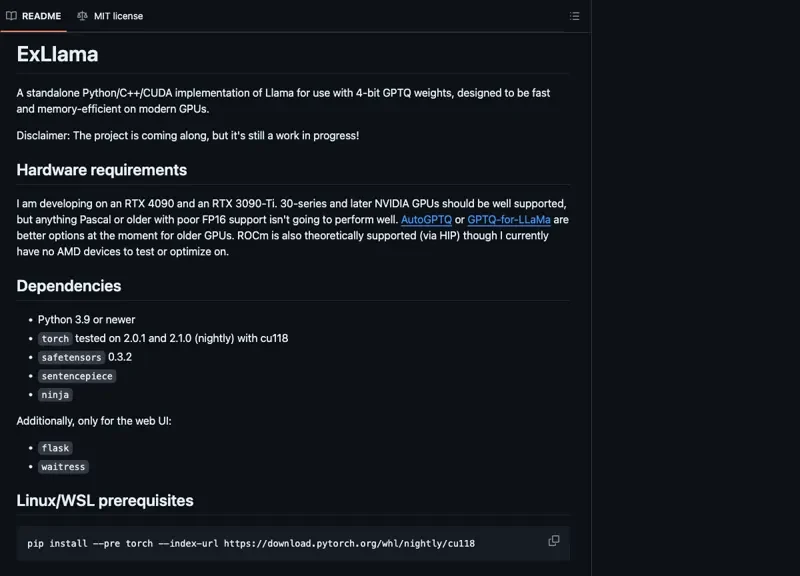Click the Disclaimer paragraph text

187,135
